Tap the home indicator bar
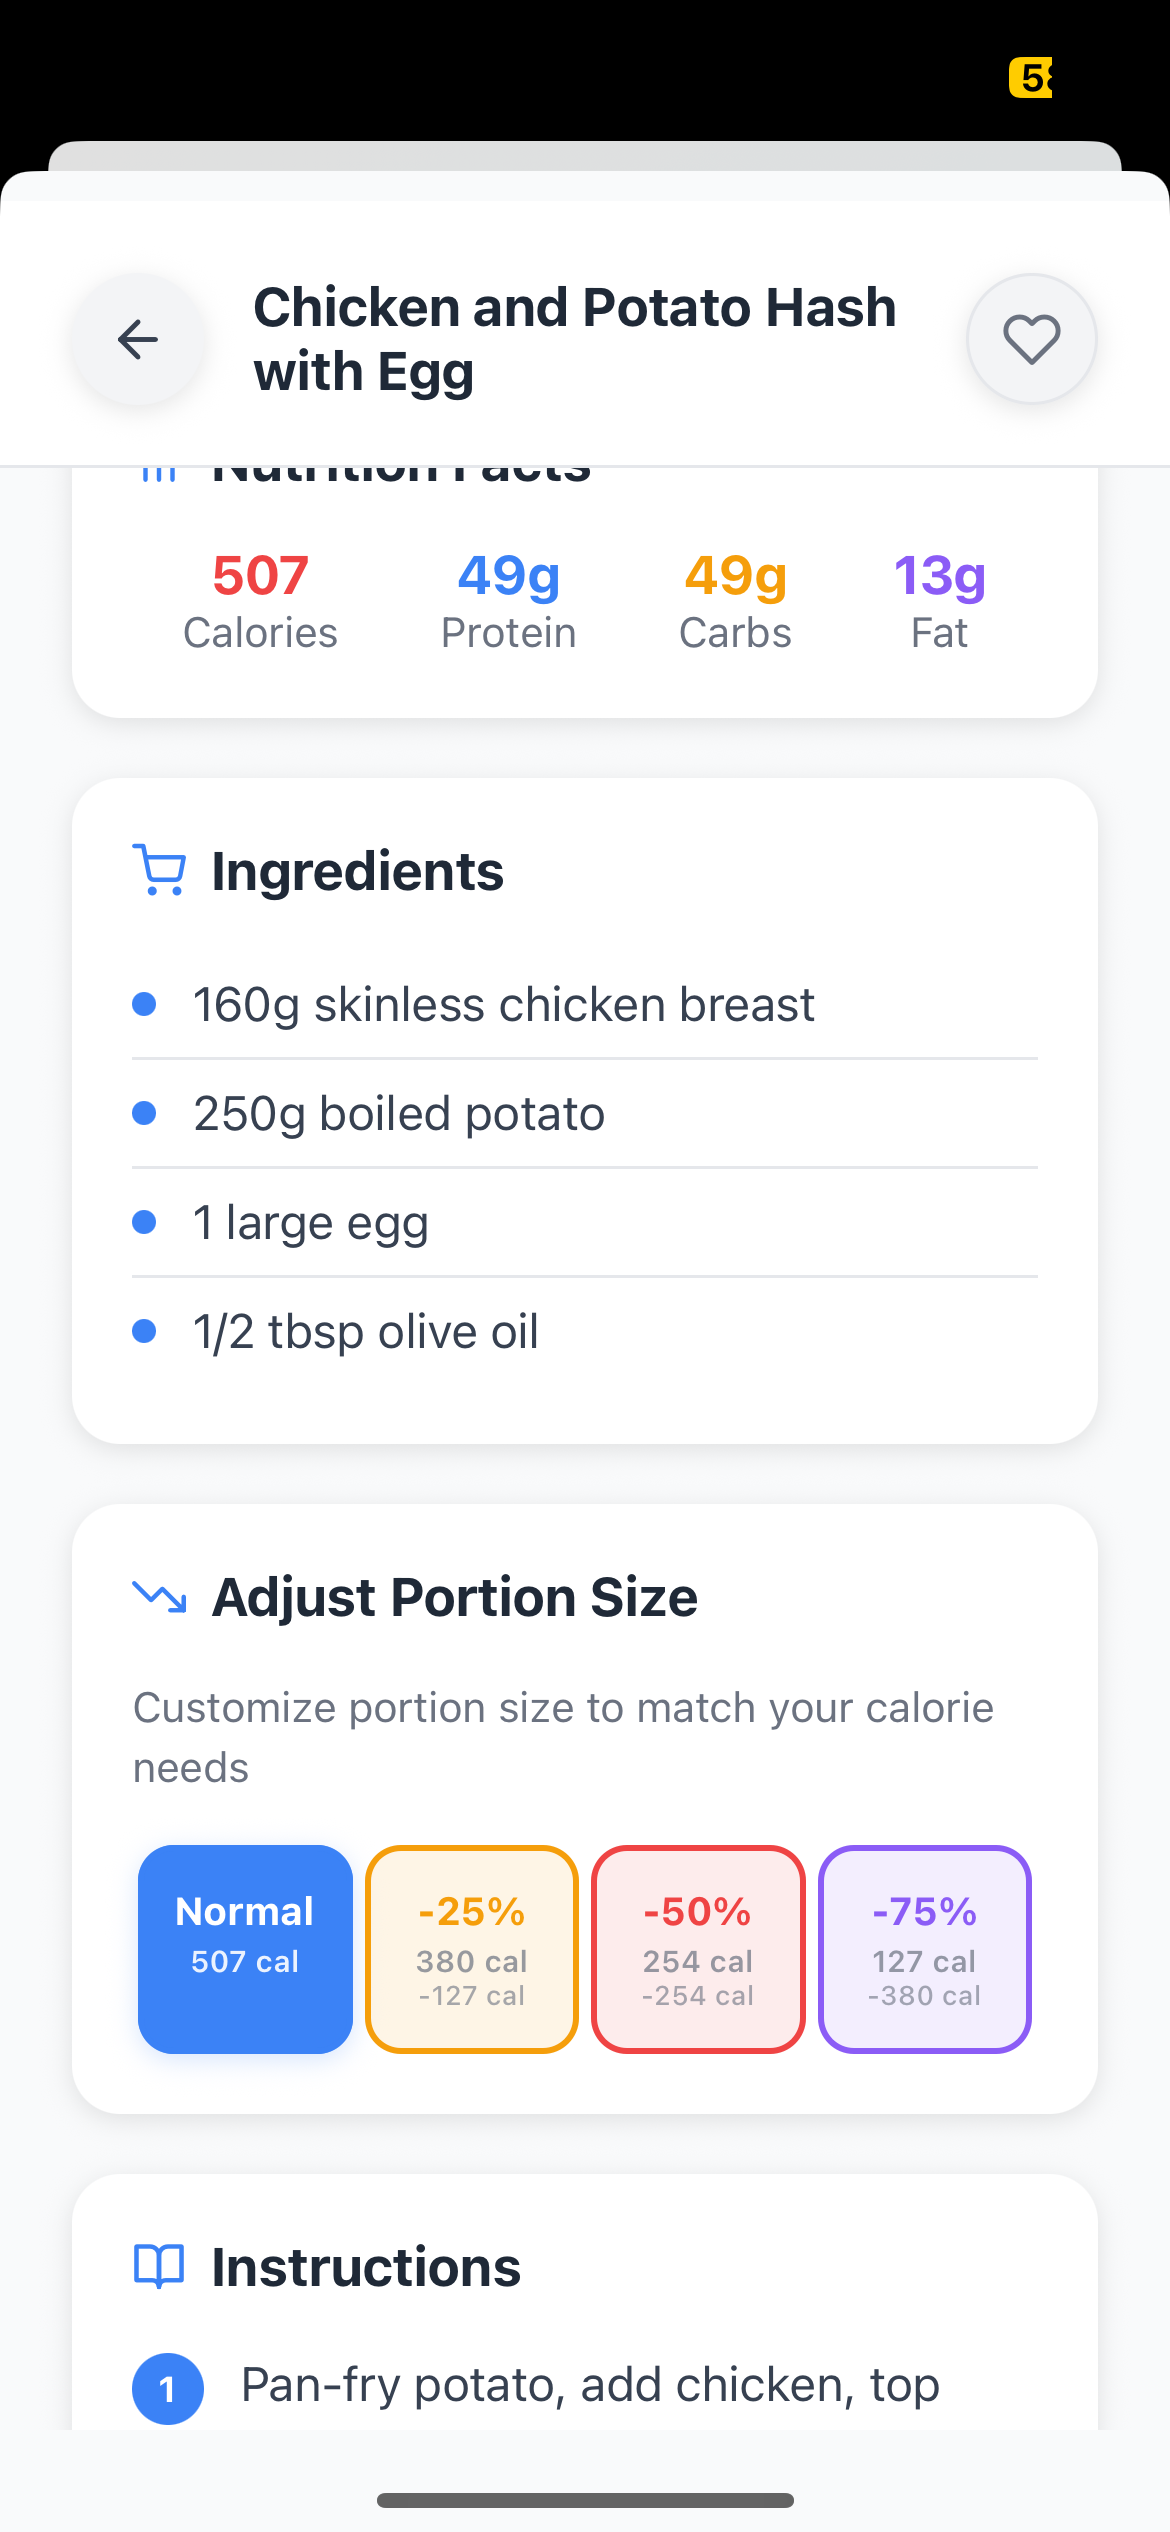Screen dimensions: 1170x2532 [585, 2500]
